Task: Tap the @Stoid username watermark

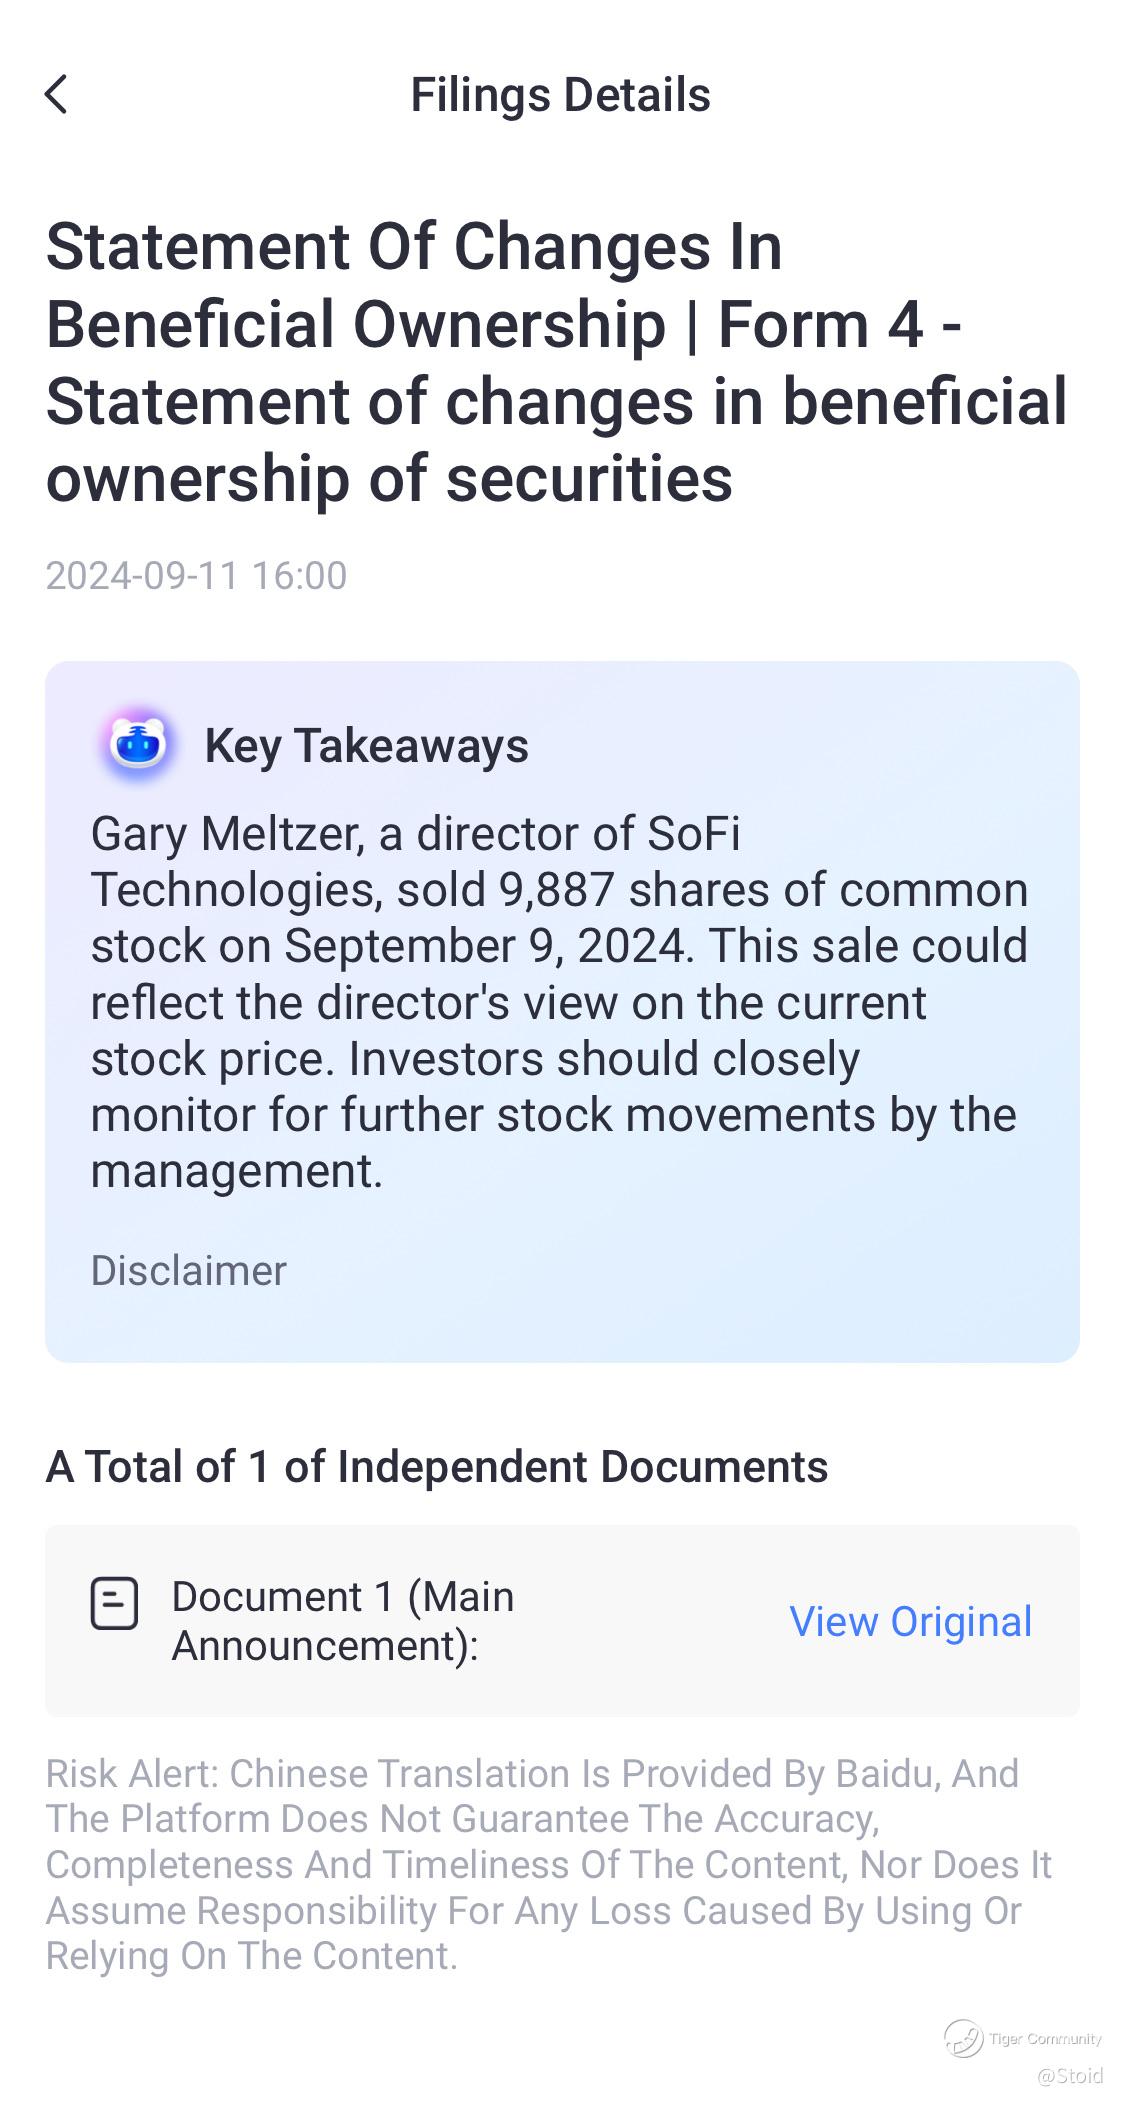Action: (x=1069, y=2075)
